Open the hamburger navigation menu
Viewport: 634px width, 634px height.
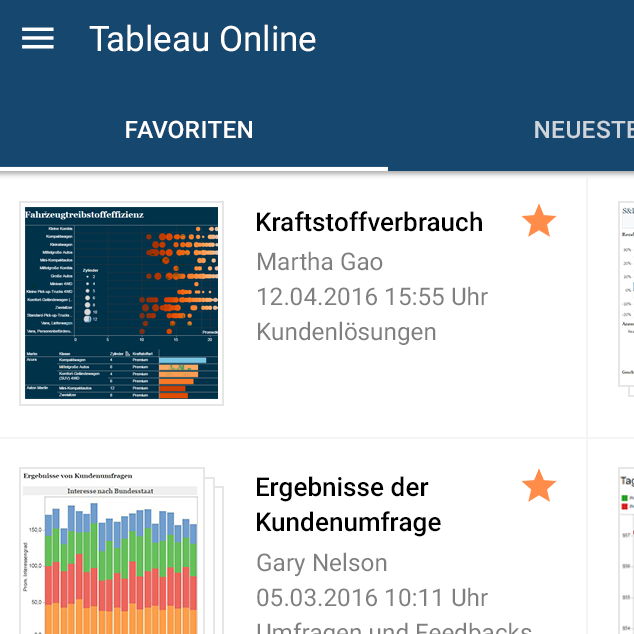(38, 39)
